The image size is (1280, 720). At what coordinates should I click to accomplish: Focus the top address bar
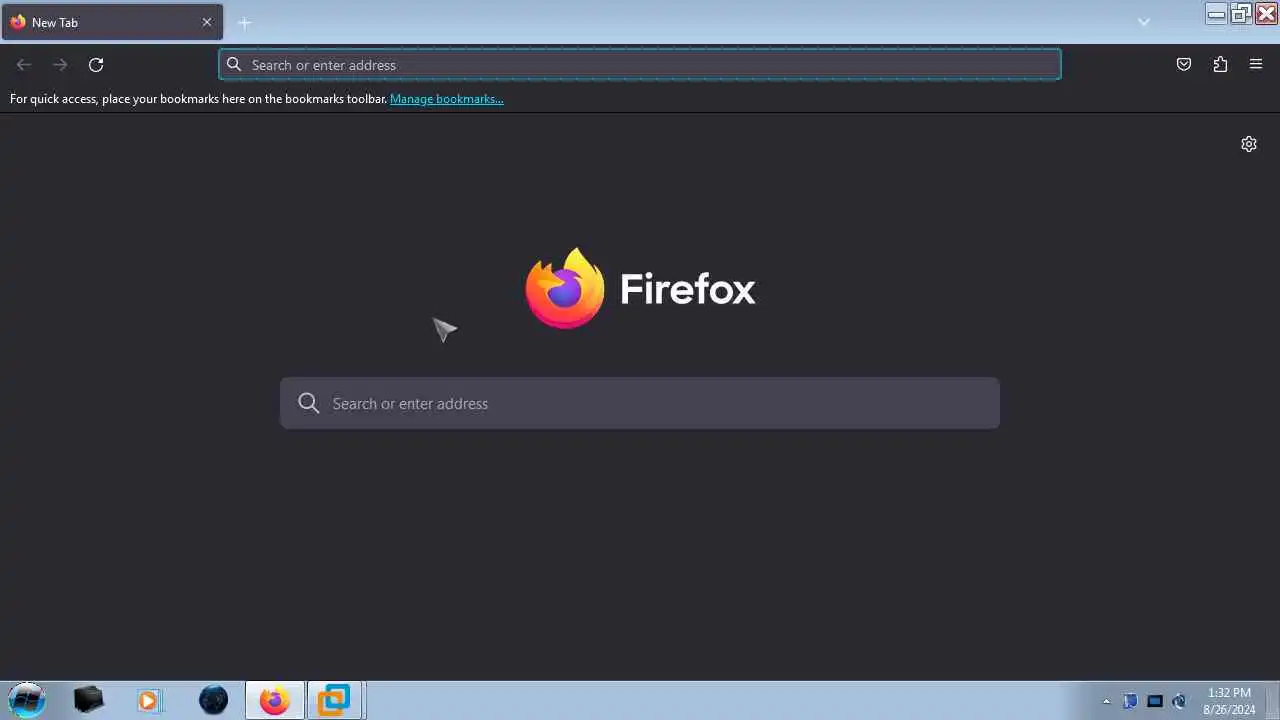click(640, 65)
